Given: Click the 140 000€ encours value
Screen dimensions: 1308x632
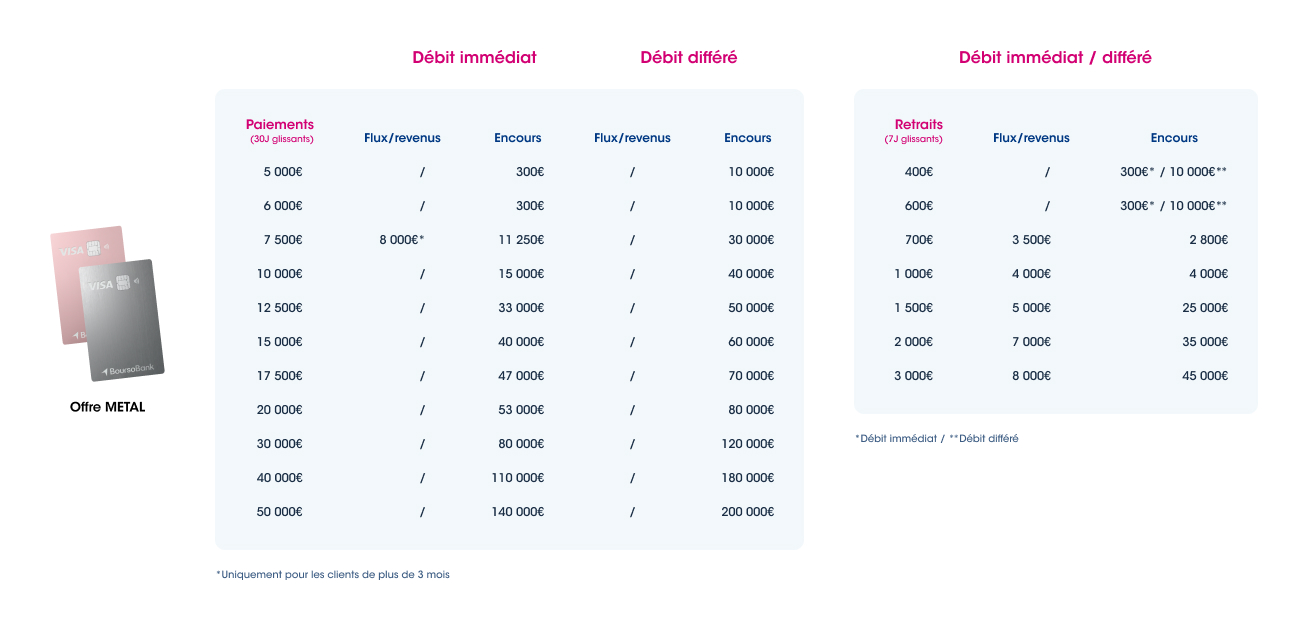Looking at the screenshot, I should tap(517, 512).
